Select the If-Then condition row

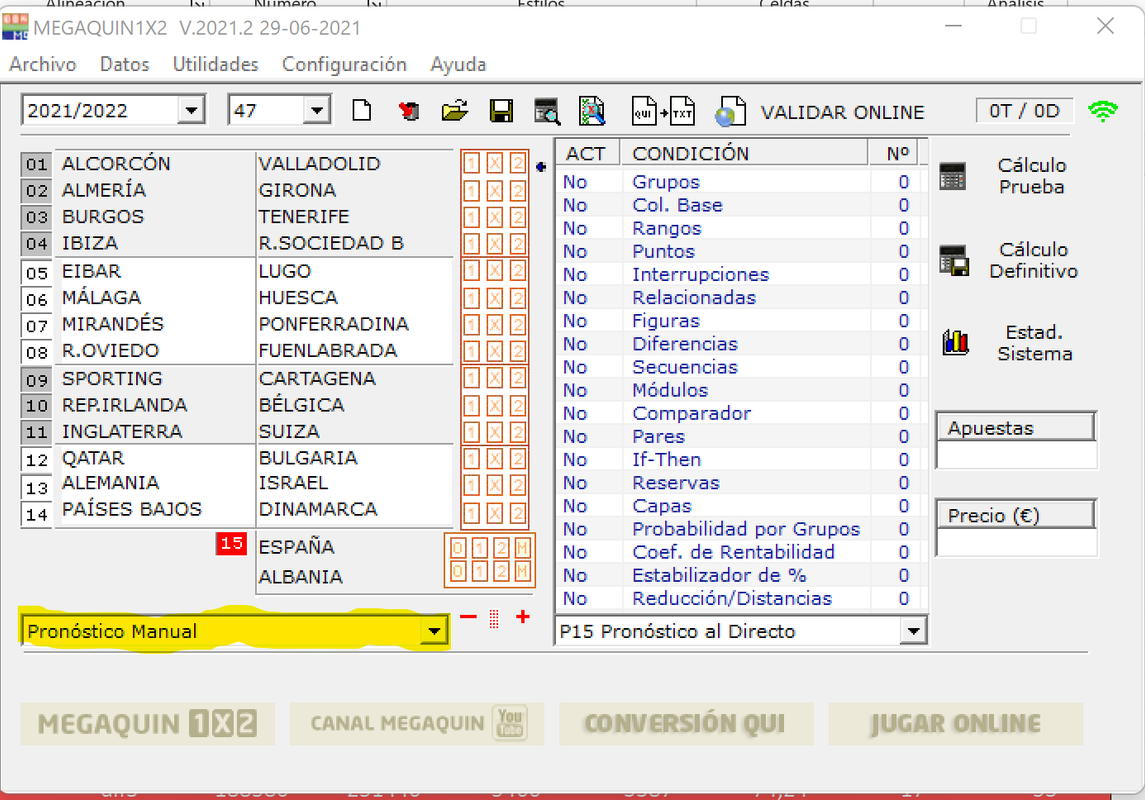740,459
